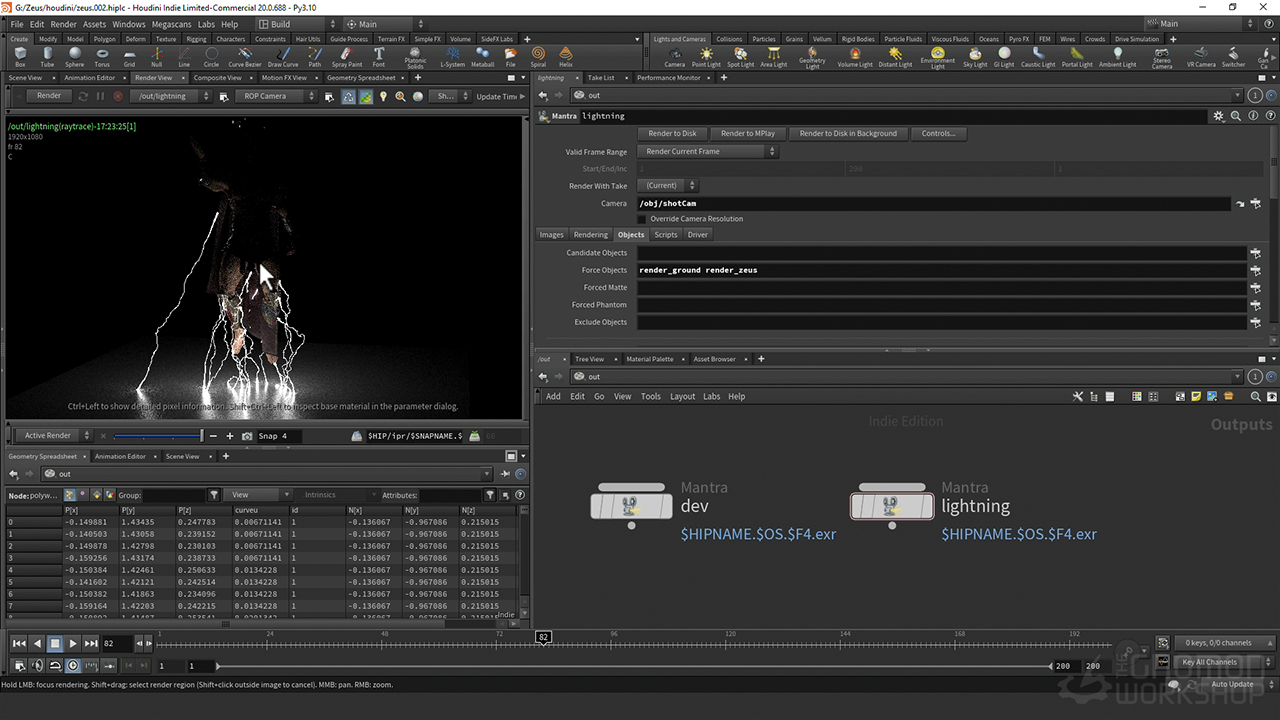Image resolution: width=1280 pixels, height=720 pixels.
Task: Add a Sky Light from shelf
Action: click(975, 56)
